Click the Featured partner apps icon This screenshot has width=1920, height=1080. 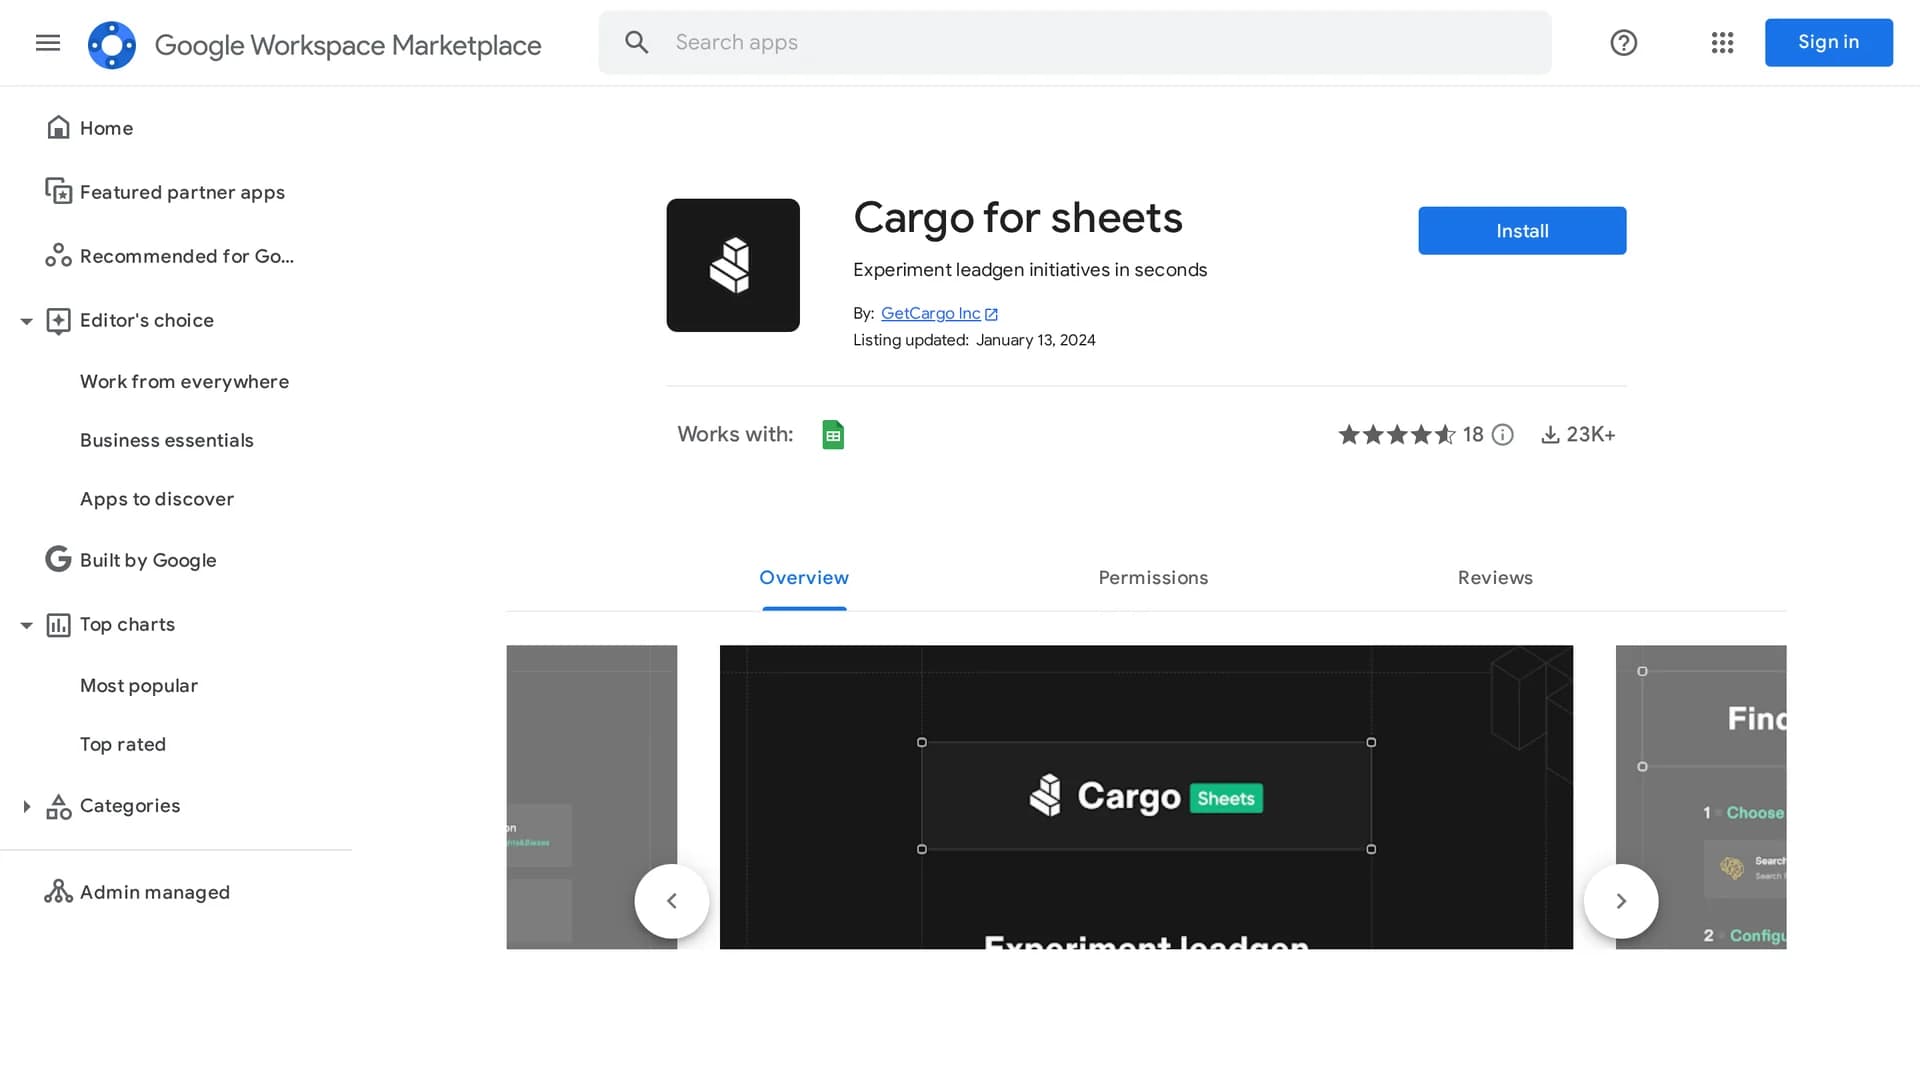[x=59, y=191]
